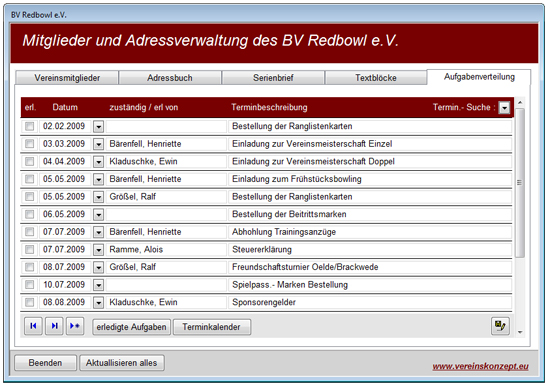Check the Steuererklärung task checkbox
This screenshot has width=550, height=388.
[30, 249]
